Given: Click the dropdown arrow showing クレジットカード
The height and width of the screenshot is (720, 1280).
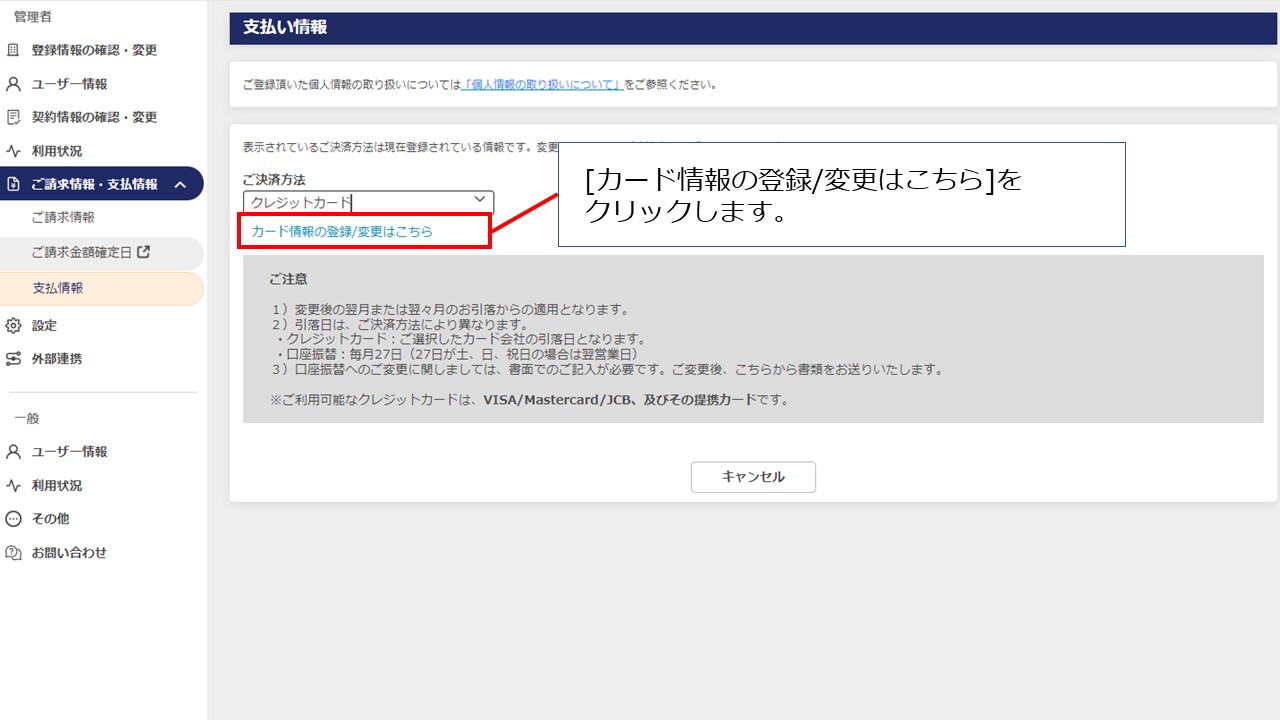Looking at the screenshot, I should [x=479, y=200].
